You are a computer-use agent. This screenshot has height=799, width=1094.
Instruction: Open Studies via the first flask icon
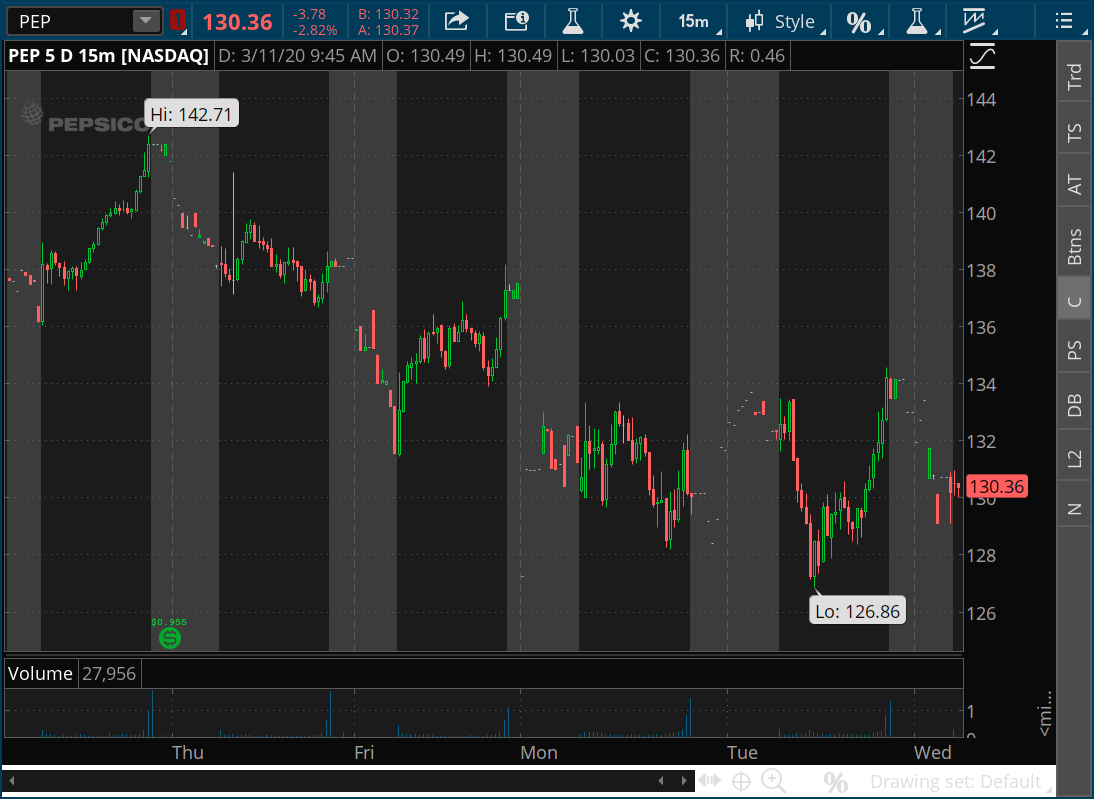573,21
